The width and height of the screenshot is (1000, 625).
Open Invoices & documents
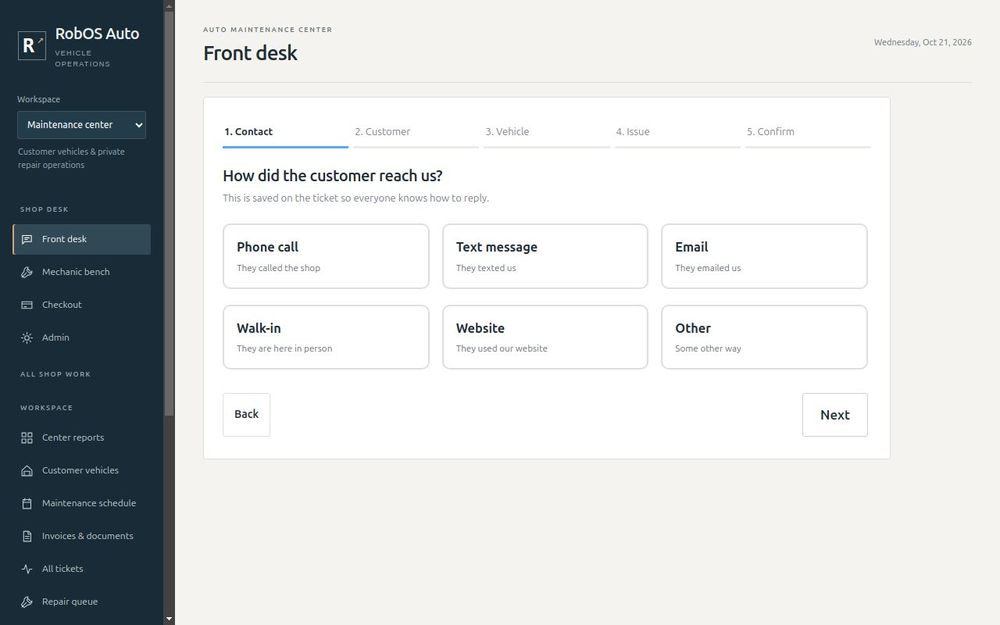click(x=82, y=536)
